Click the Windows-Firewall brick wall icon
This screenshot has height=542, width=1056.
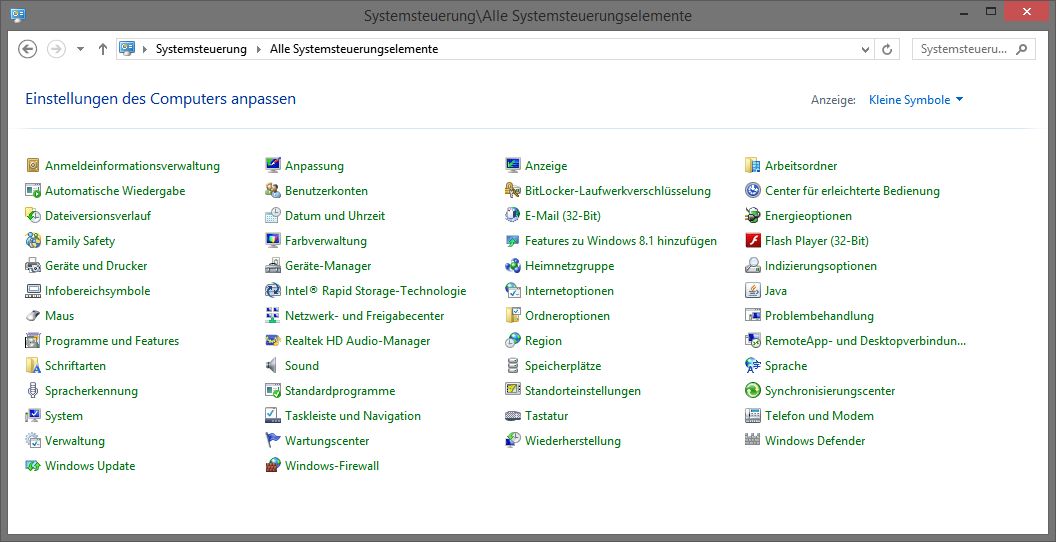[273, 466]
